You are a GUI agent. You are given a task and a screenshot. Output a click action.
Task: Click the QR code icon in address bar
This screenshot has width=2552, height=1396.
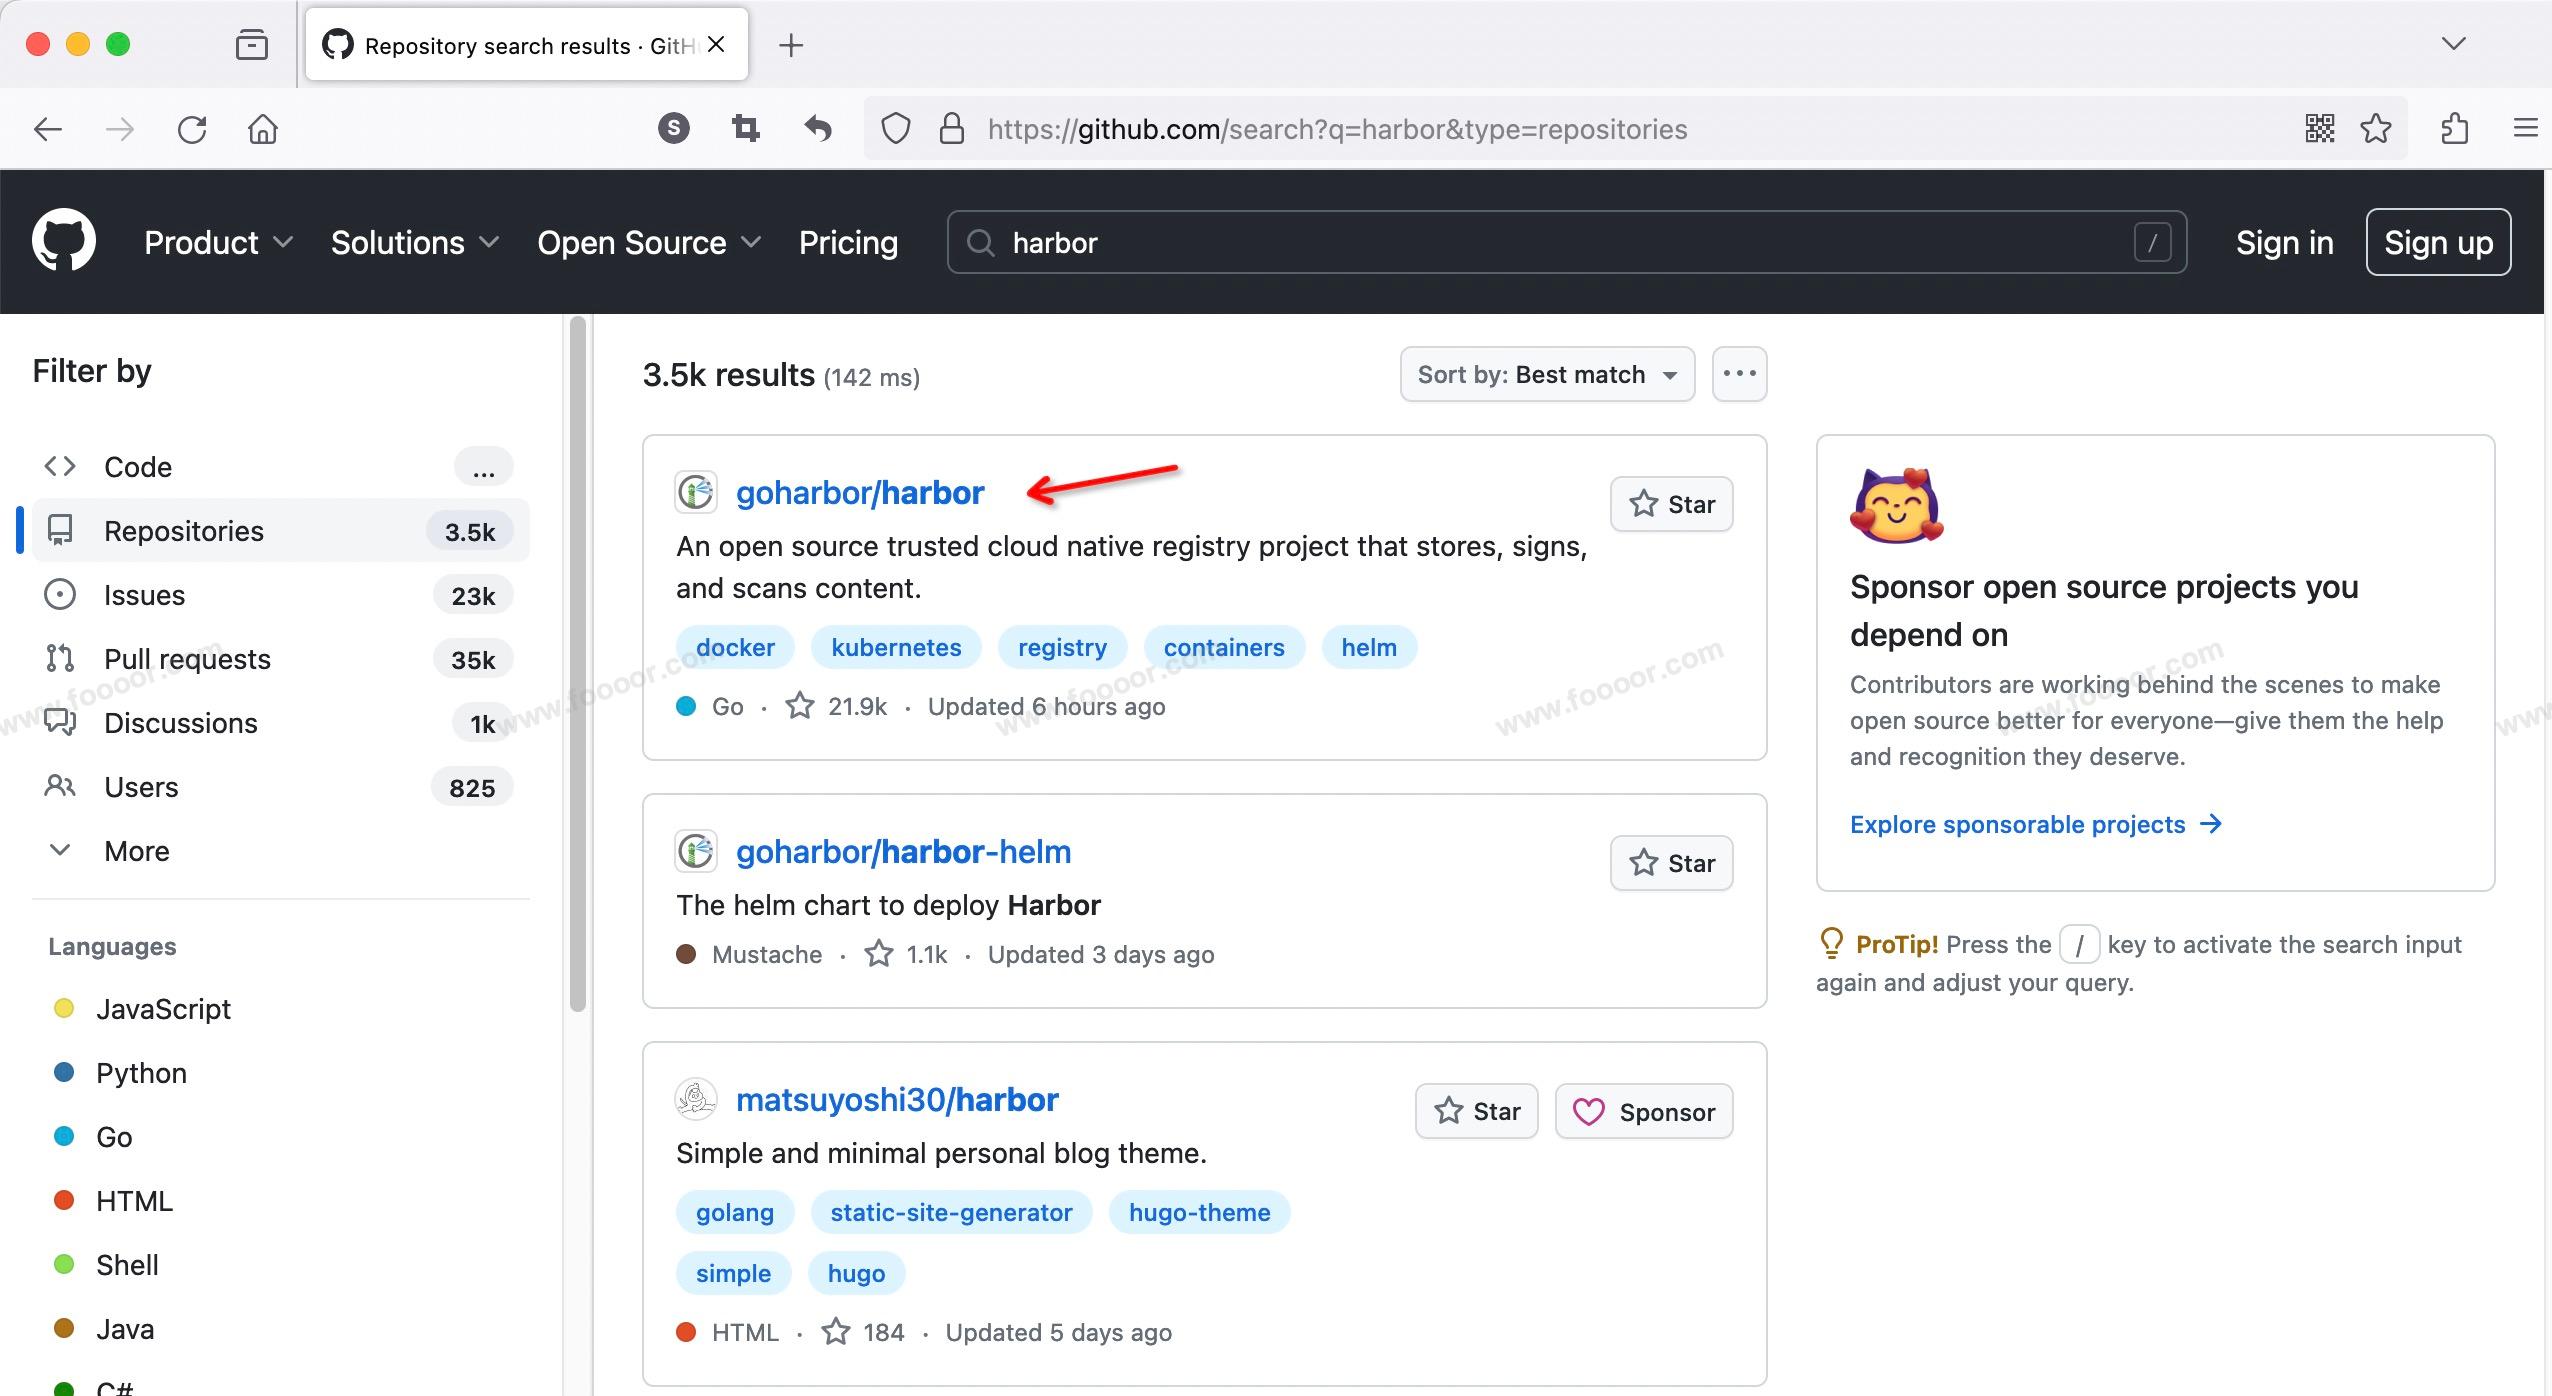tap(2319, 129)
